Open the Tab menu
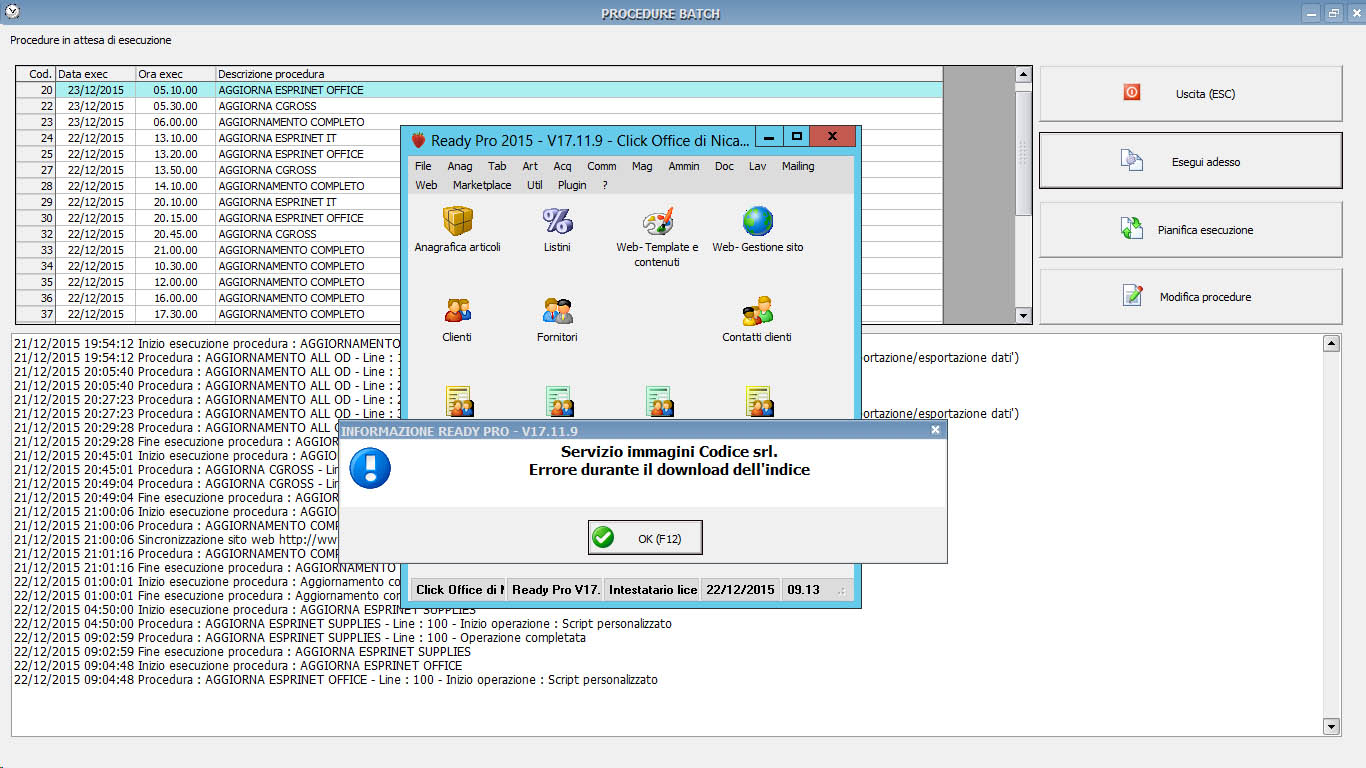This screenshot has height=768, width=1366. (497, 166)
